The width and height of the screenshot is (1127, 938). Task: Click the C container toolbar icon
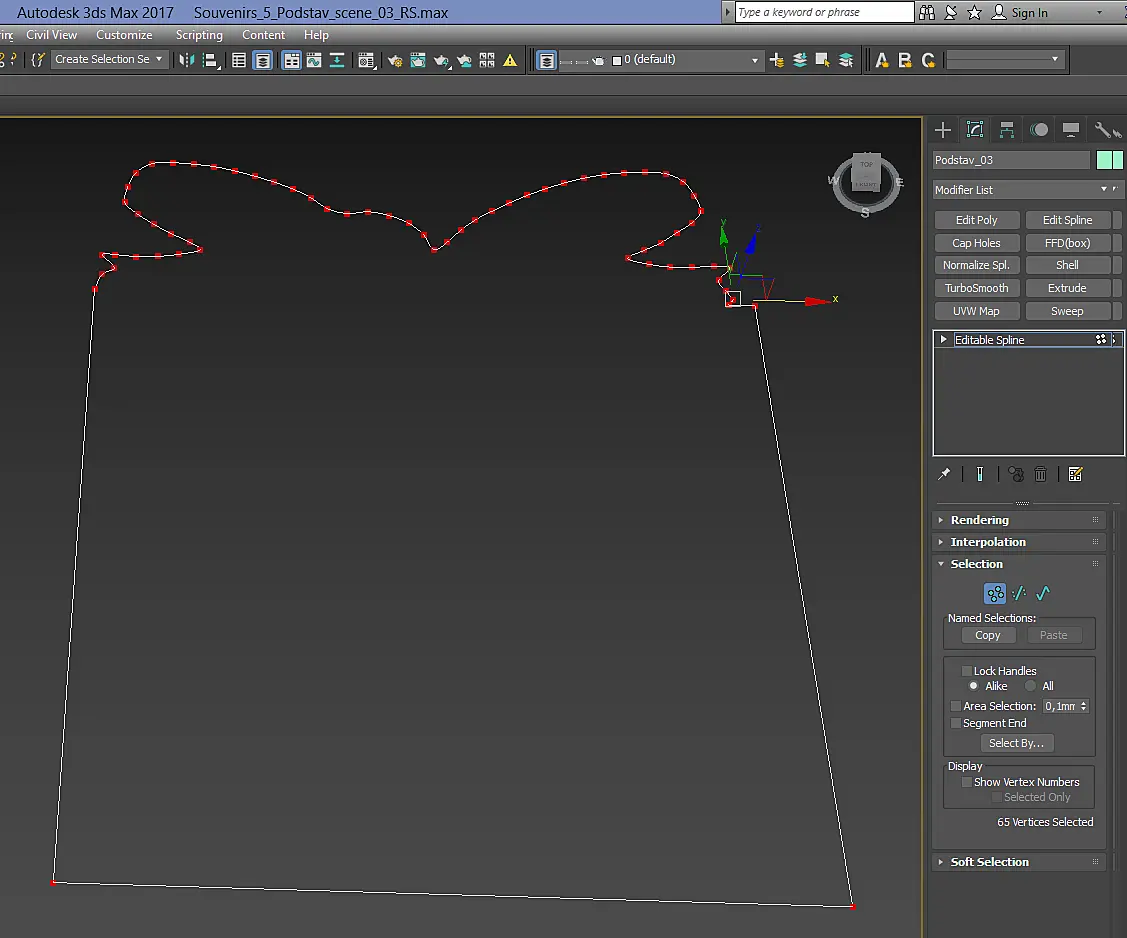pyautogui.click(x=928, y=60)
